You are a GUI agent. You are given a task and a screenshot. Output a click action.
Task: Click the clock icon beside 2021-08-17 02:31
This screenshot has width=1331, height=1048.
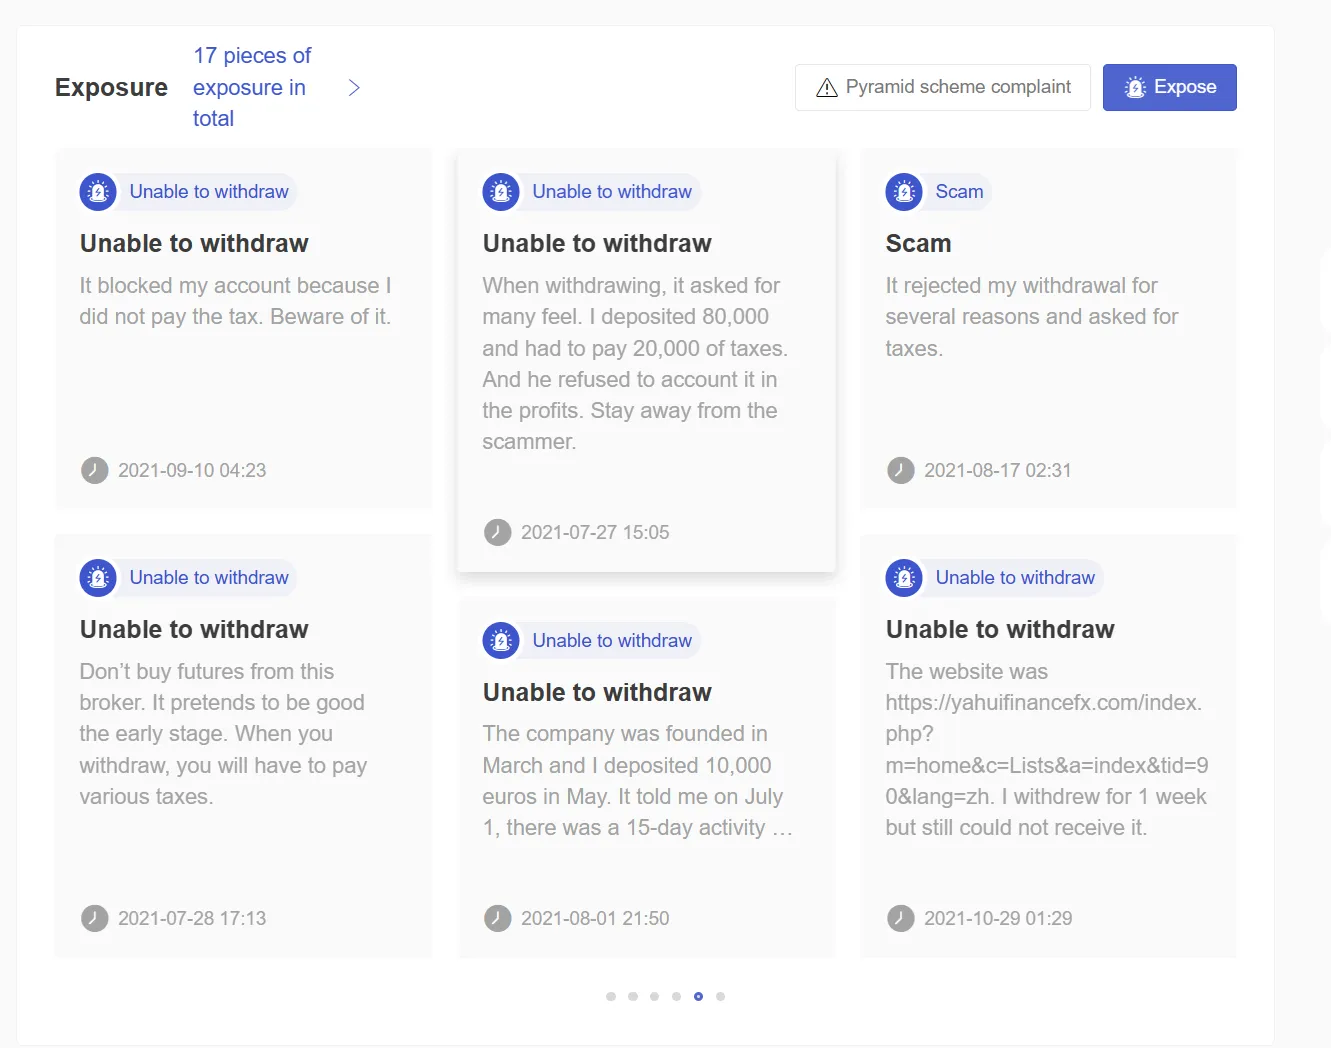(x=901, y=470)
